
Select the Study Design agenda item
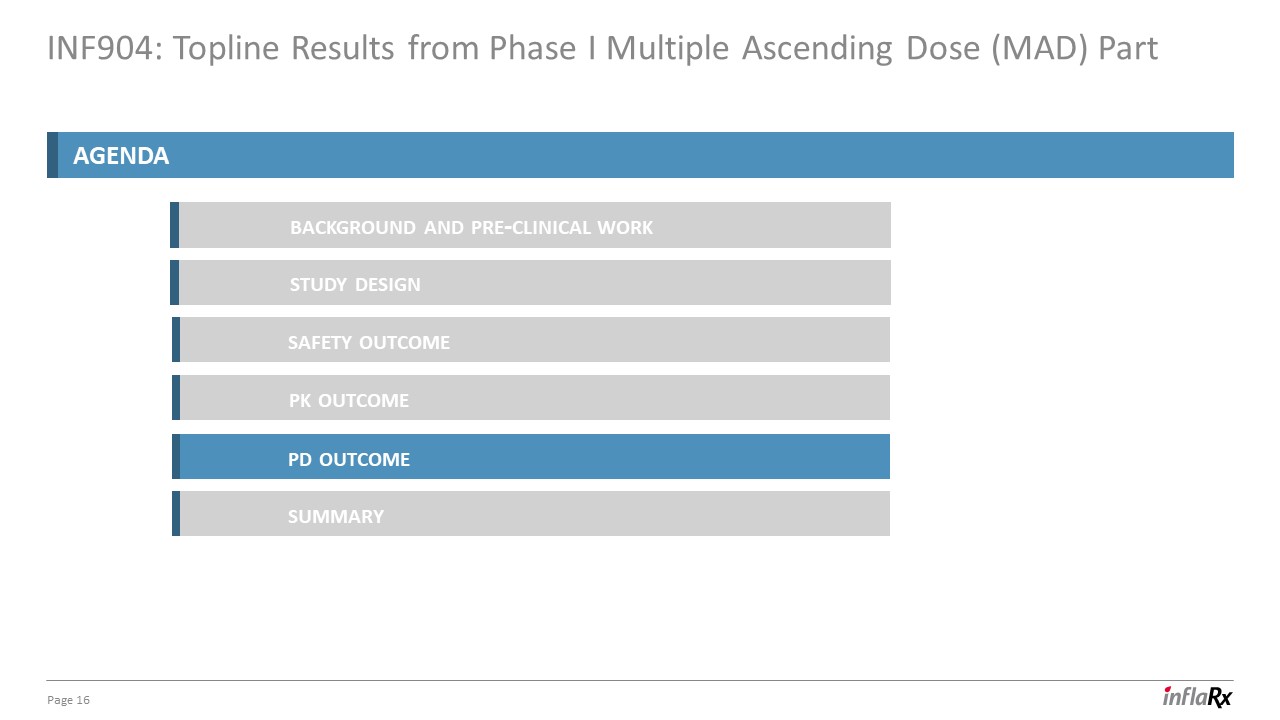355,285
